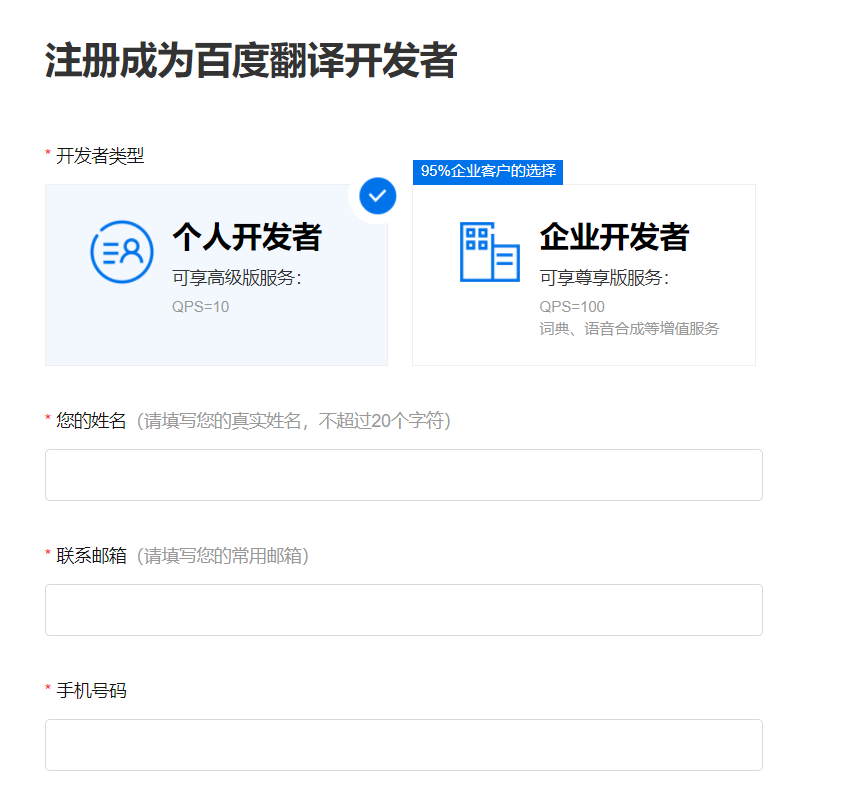
Task: Click the QPS=100 text on enterprise card
Action: (570, 307)
